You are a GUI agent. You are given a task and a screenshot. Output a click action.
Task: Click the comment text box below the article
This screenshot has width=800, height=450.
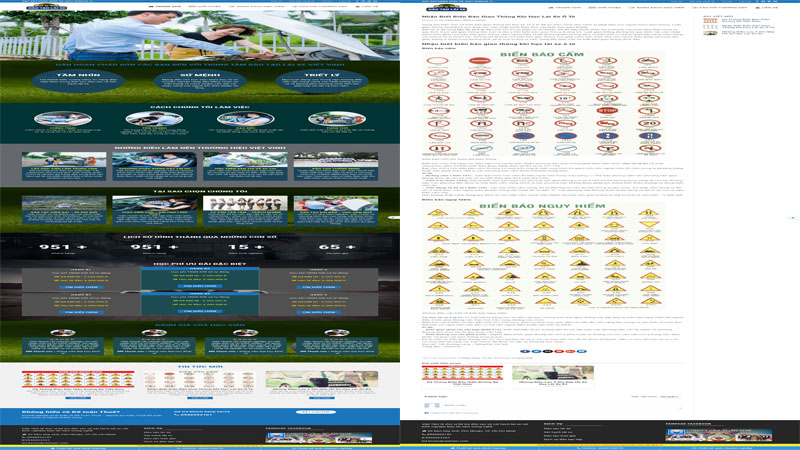(560, 406)
